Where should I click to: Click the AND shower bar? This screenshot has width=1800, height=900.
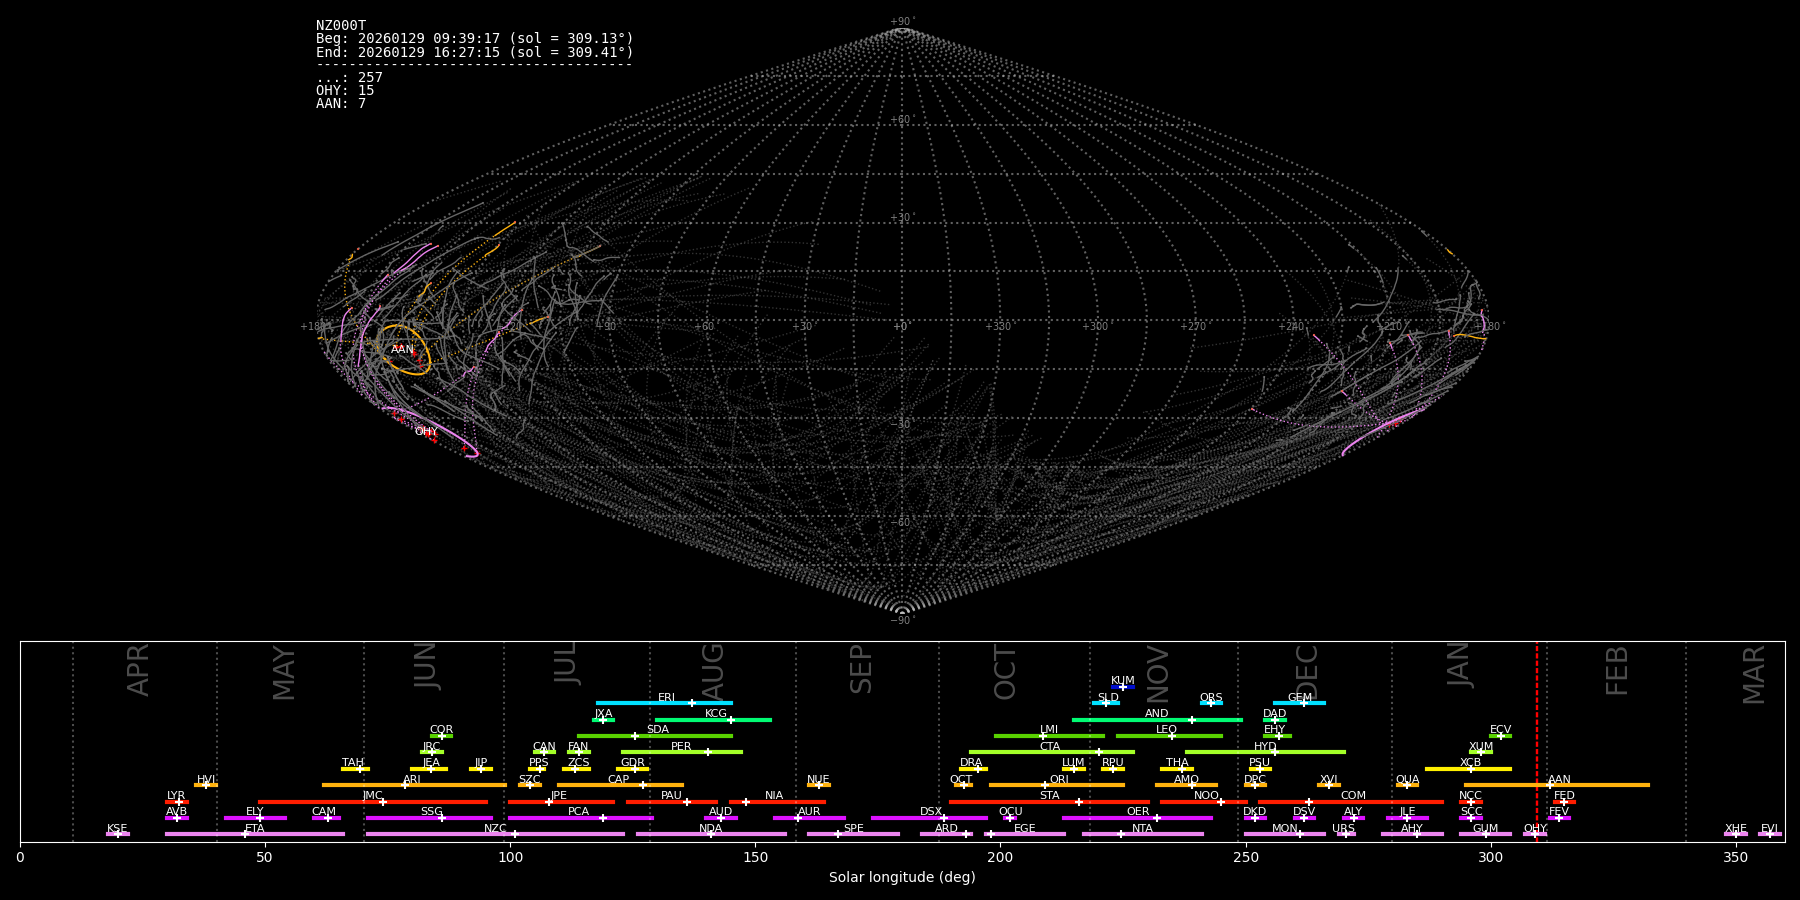coord(1157,719)
